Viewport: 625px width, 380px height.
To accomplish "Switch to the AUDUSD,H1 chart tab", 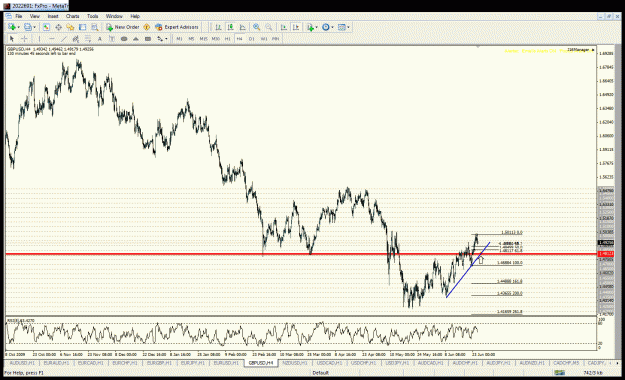I will 22,363.
